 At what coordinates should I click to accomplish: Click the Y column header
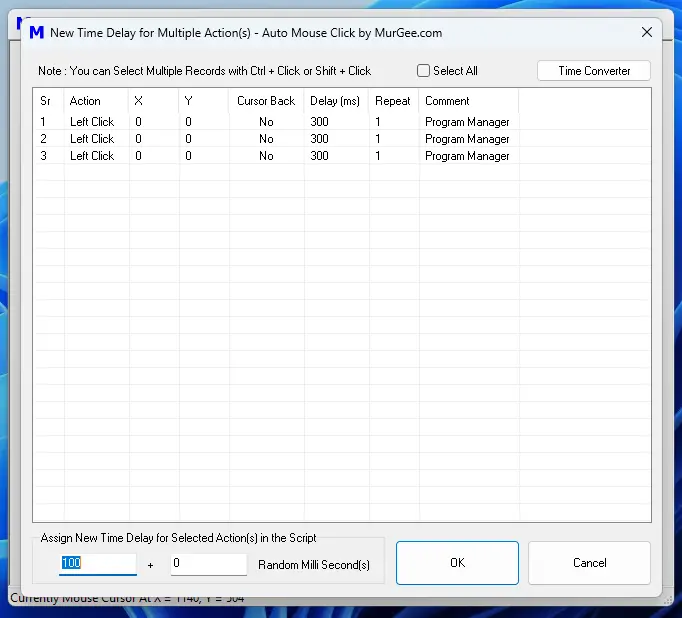204,101
